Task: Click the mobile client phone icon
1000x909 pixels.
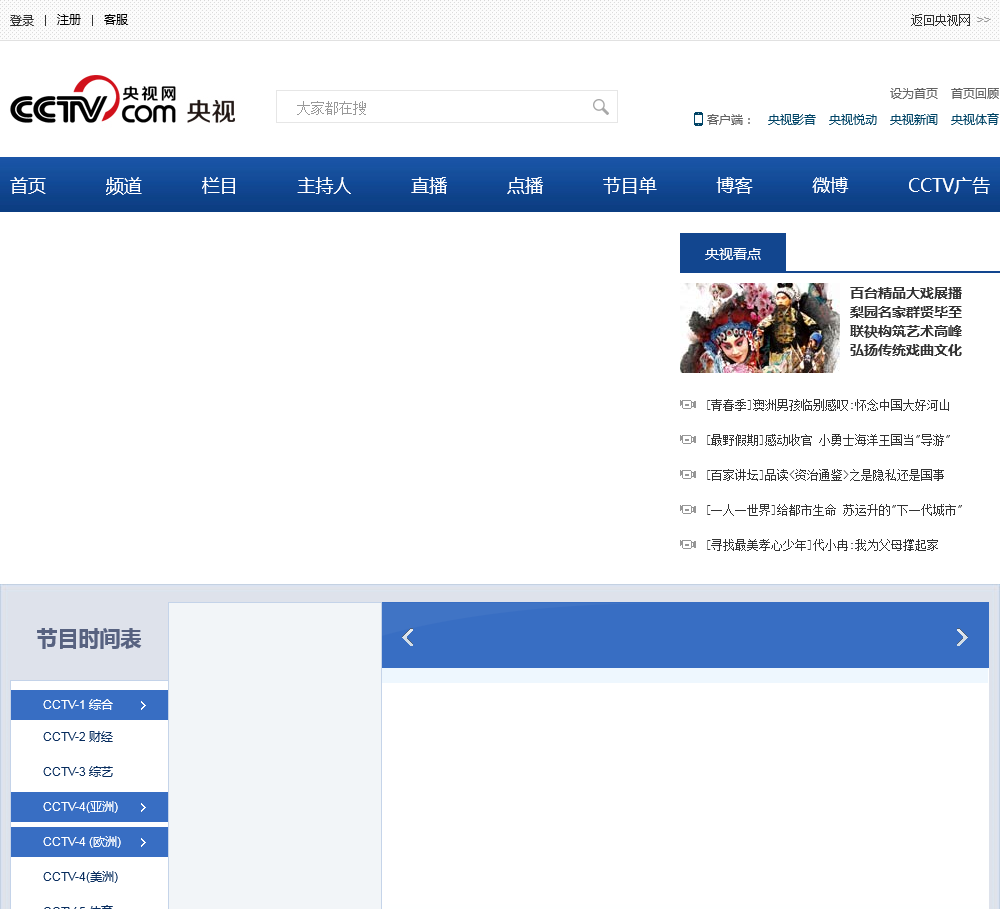Action: click(x=698, y=119)
